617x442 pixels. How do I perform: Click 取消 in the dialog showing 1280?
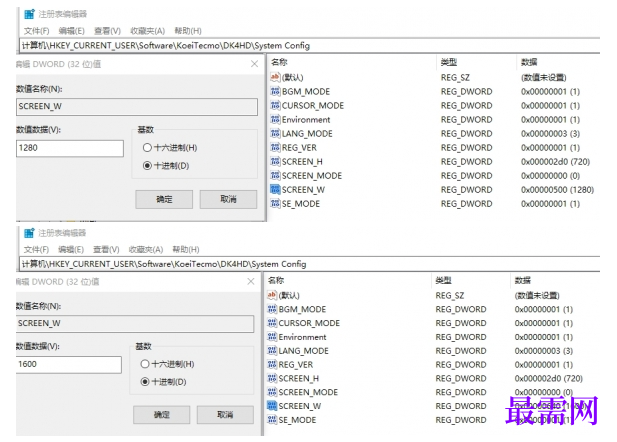click(228, 199)
